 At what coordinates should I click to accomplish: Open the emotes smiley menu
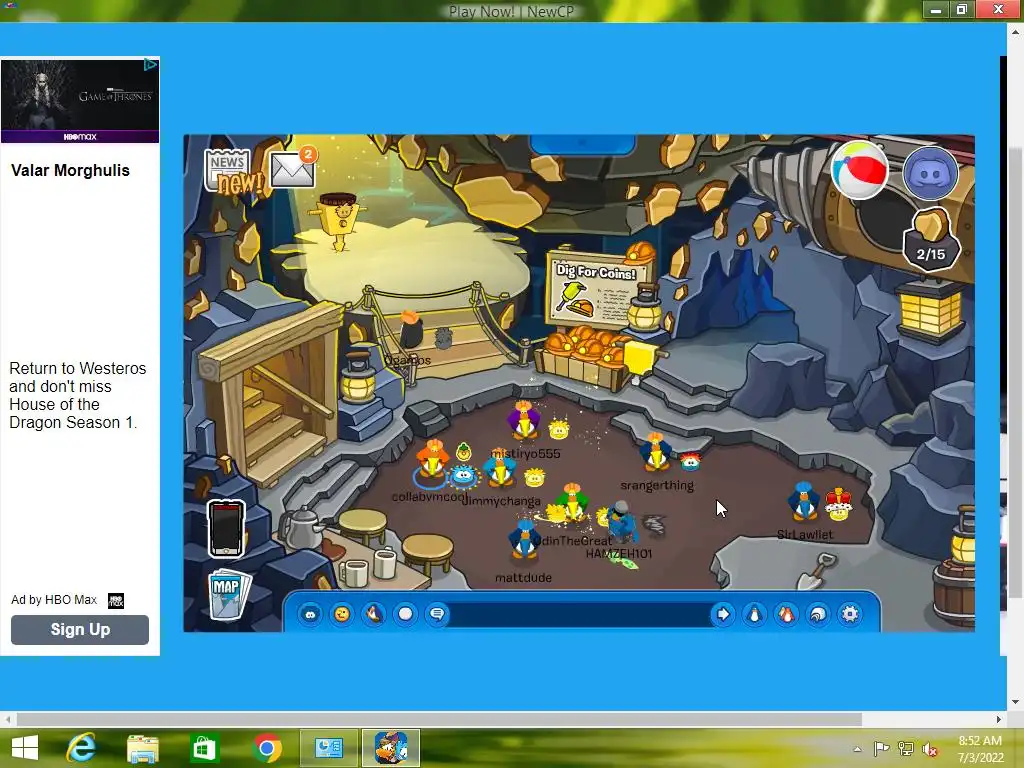click(x=342, y=614)
